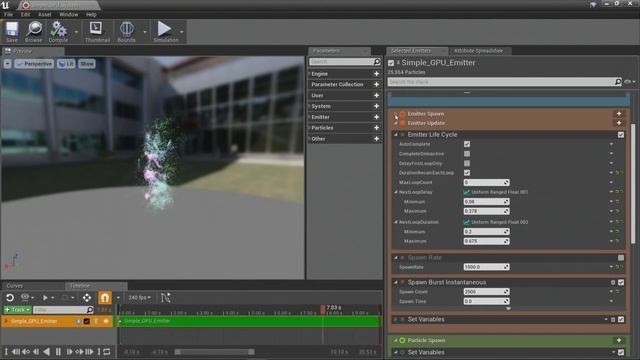Open the File menu

8,14
